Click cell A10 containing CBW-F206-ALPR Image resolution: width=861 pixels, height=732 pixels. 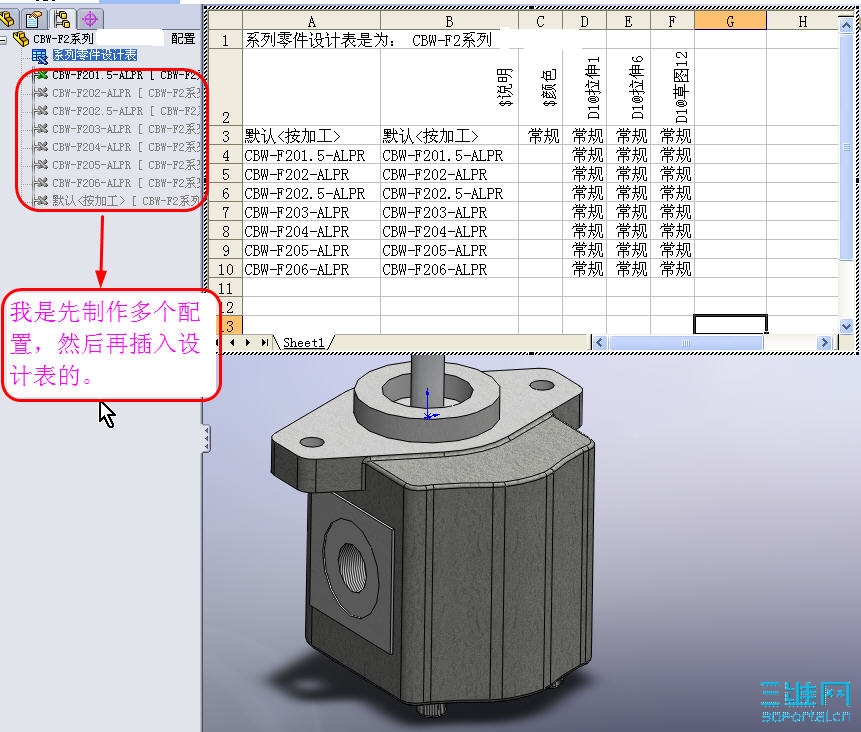click(x=311, y=269)
